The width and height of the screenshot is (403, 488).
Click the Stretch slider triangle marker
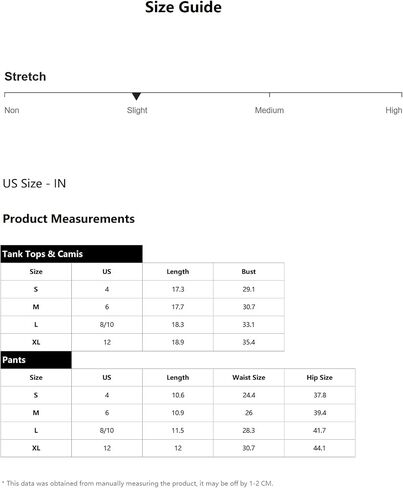click(136, 96)
